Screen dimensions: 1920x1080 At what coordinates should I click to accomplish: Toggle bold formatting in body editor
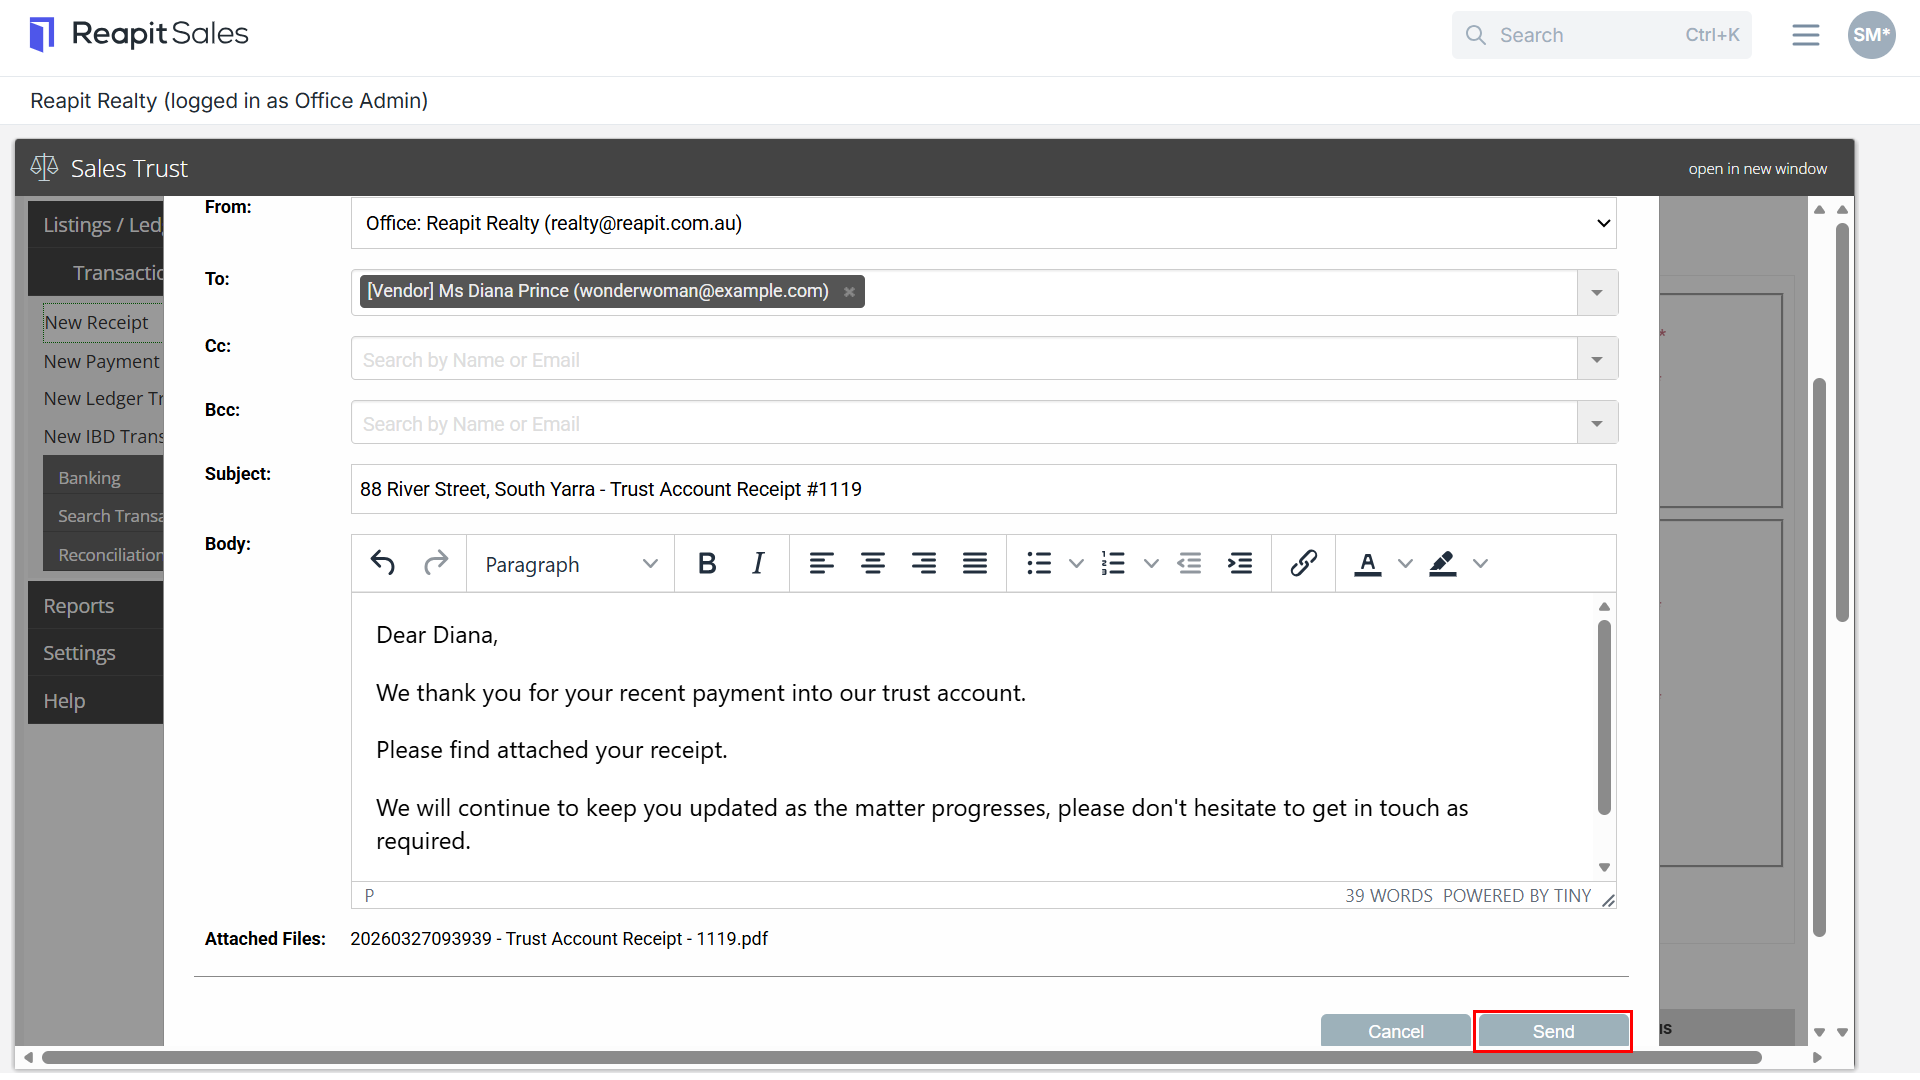pyautogui.click(x=707, y=564)
